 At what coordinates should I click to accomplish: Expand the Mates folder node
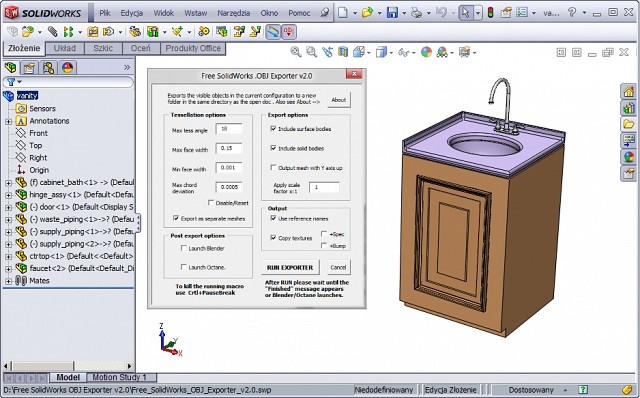click(x=8, y=281)
